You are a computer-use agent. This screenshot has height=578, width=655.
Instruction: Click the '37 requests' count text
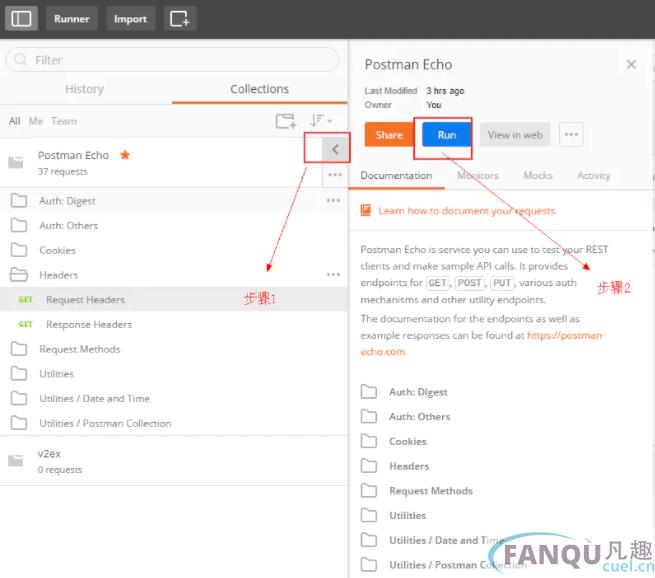click(x=63, y=172)
